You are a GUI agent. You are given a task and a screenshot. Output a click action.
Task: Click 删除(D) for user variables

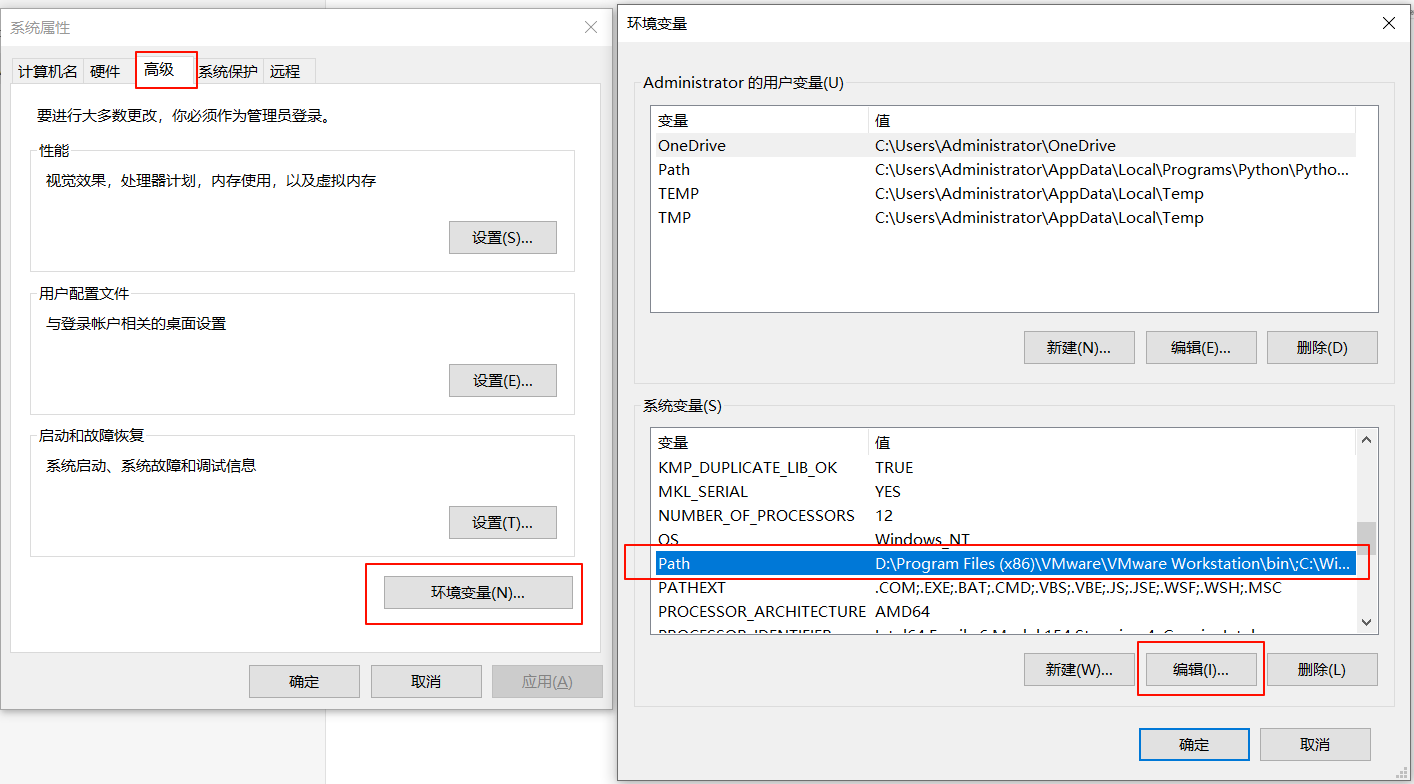pyautogui.click(x=1322, y=347)
